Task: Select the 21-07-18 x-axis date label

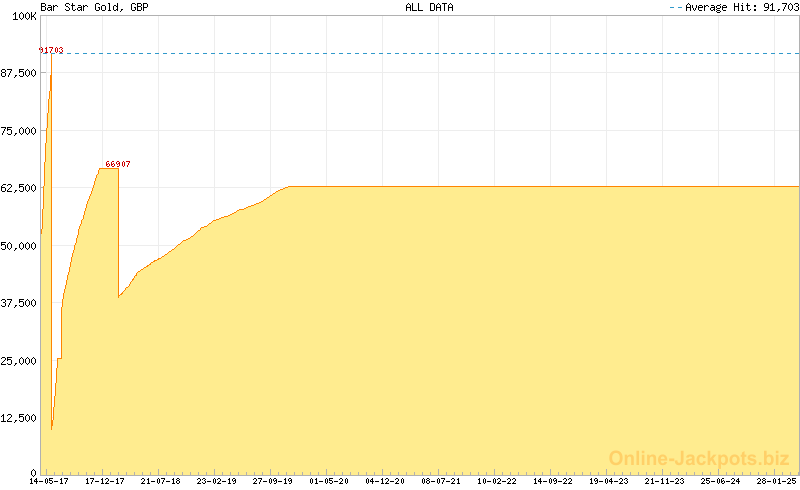Action: click(x=161, y=481)
